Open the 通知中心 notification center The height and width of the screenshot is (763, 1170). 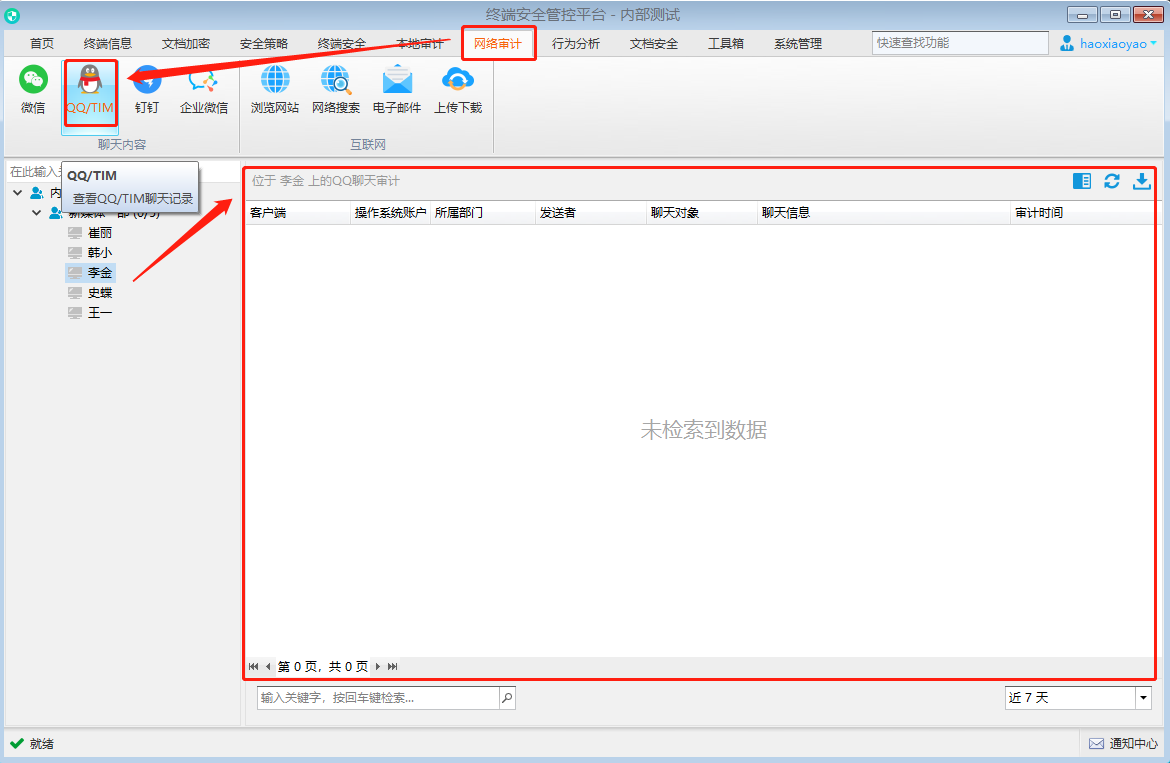point(1124,744)
